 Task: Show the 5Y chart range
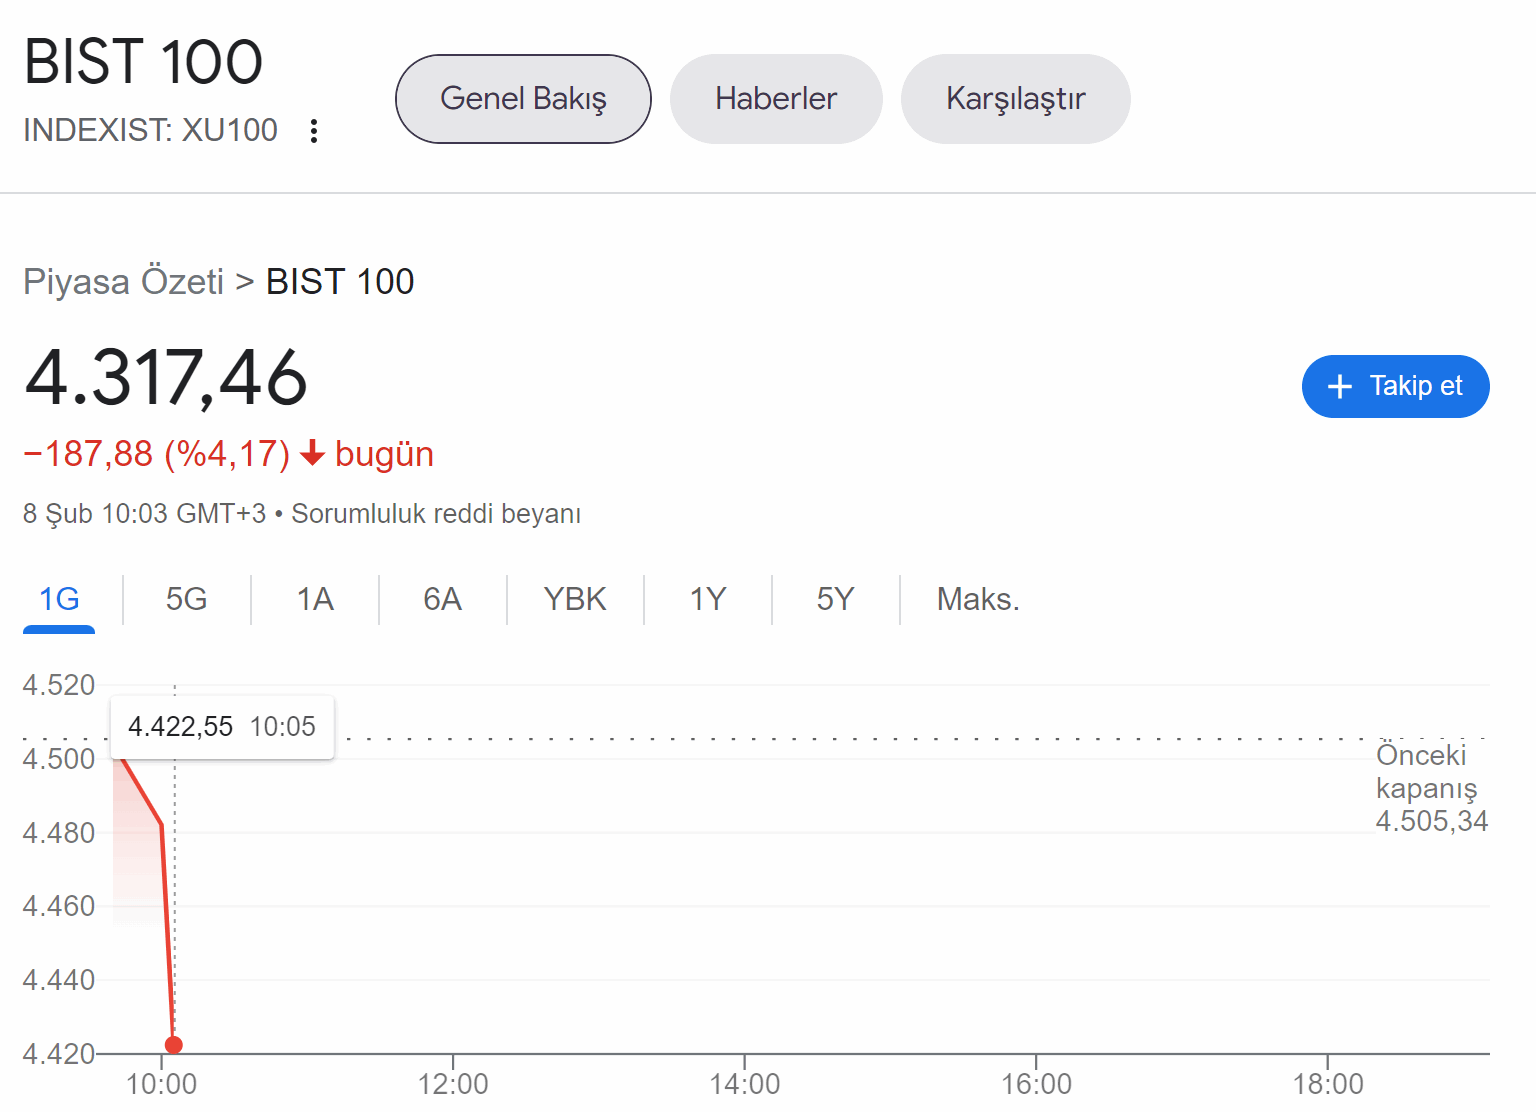click(x=835, y=599)
